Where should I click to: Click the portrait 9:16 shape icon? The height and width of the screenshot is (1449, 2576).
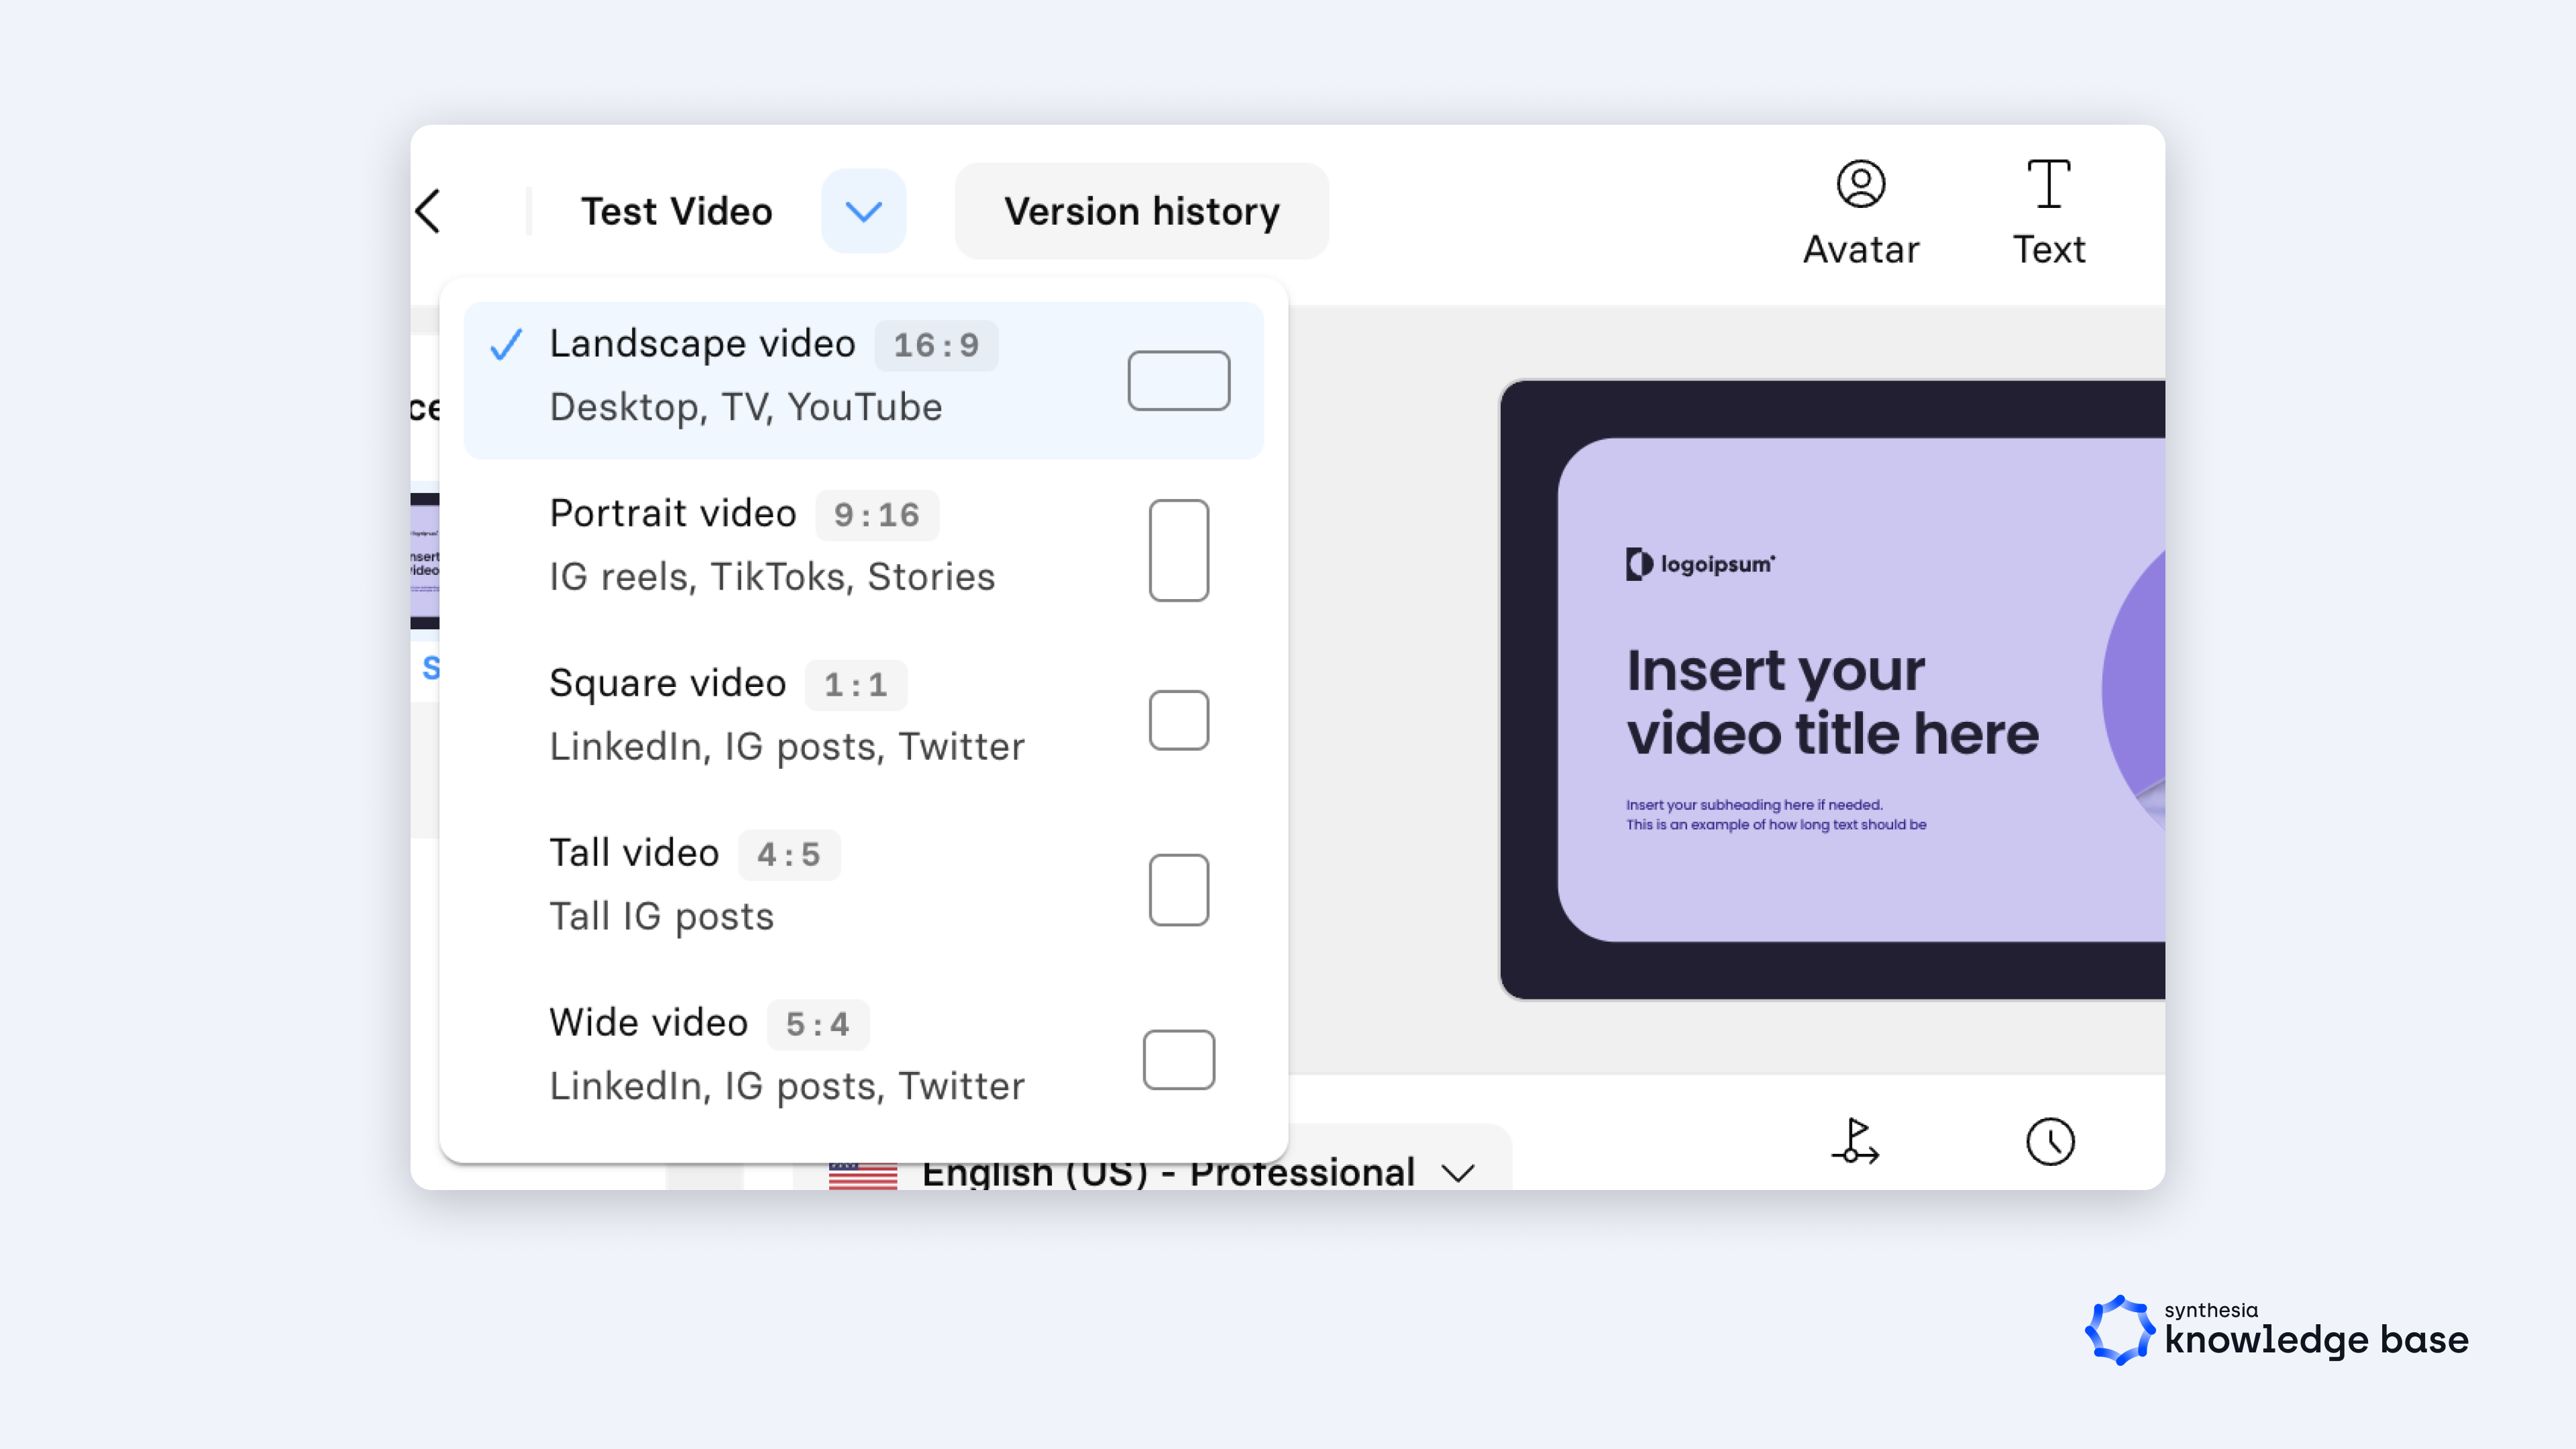click(1178, 550)
